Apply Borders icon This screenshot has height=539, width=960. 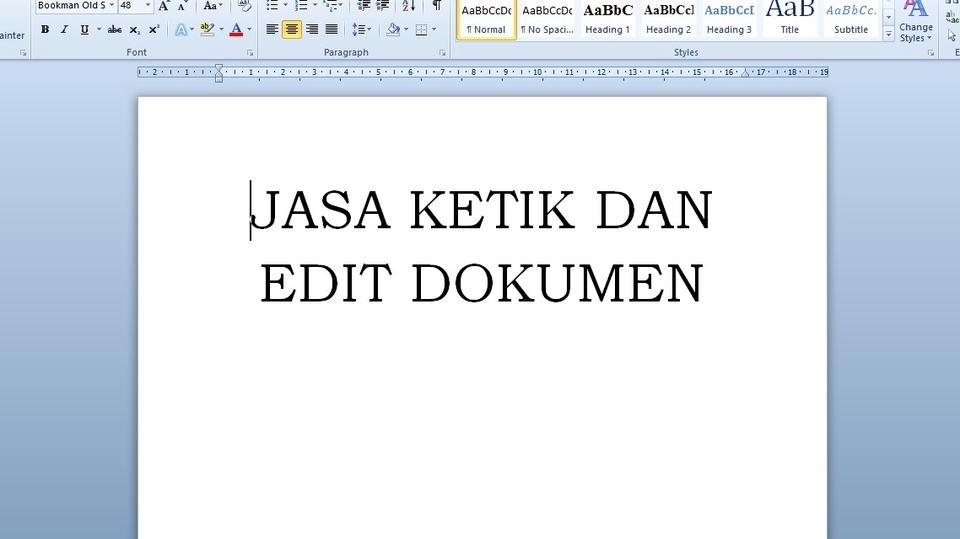[x=421, y=29]
